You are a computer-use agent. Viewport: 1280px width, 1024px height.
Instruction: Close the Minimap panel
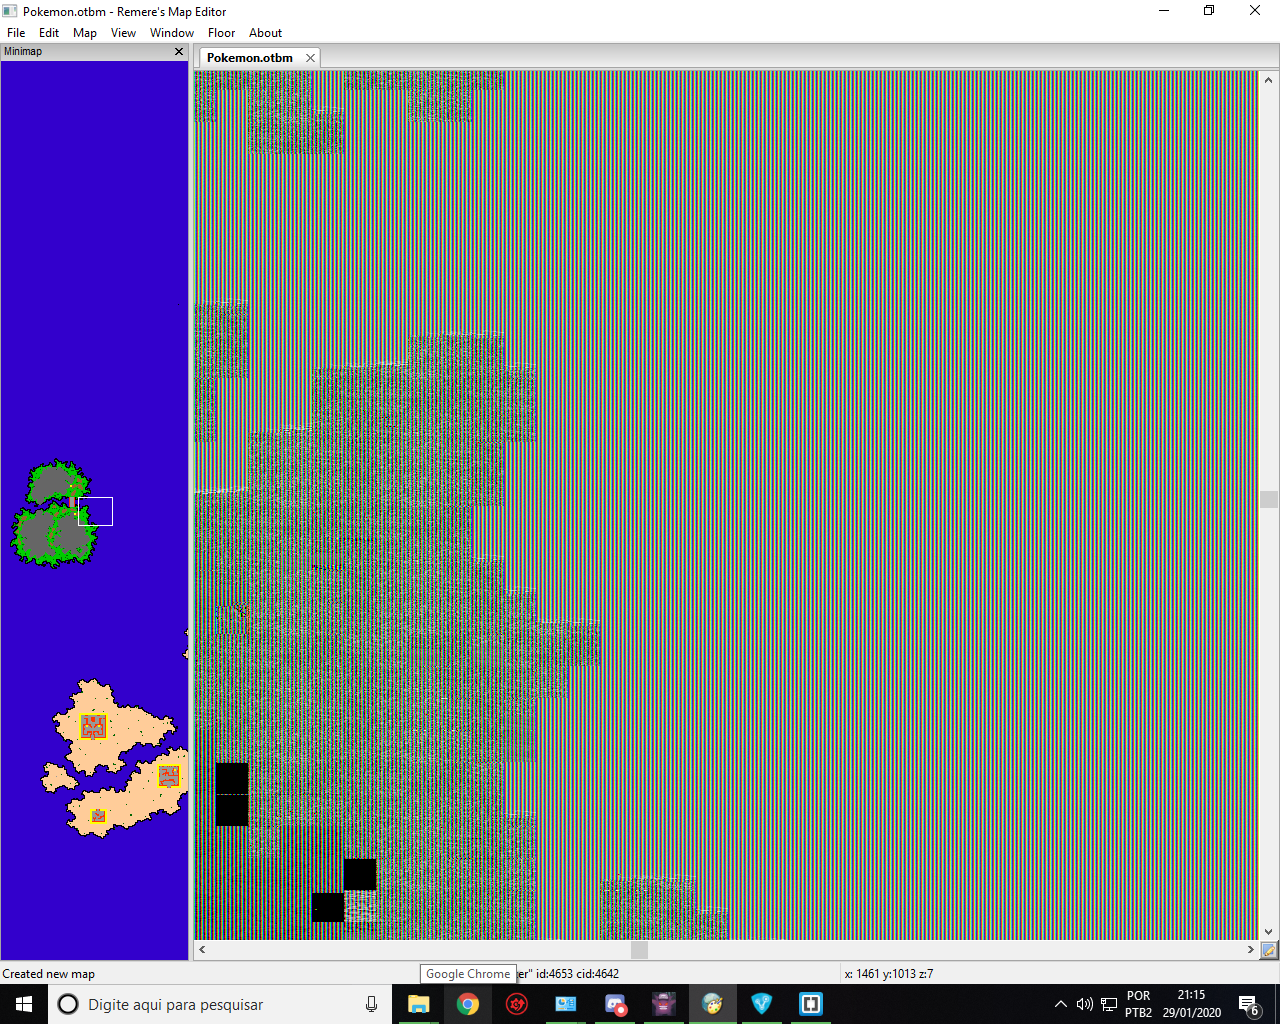179,52
